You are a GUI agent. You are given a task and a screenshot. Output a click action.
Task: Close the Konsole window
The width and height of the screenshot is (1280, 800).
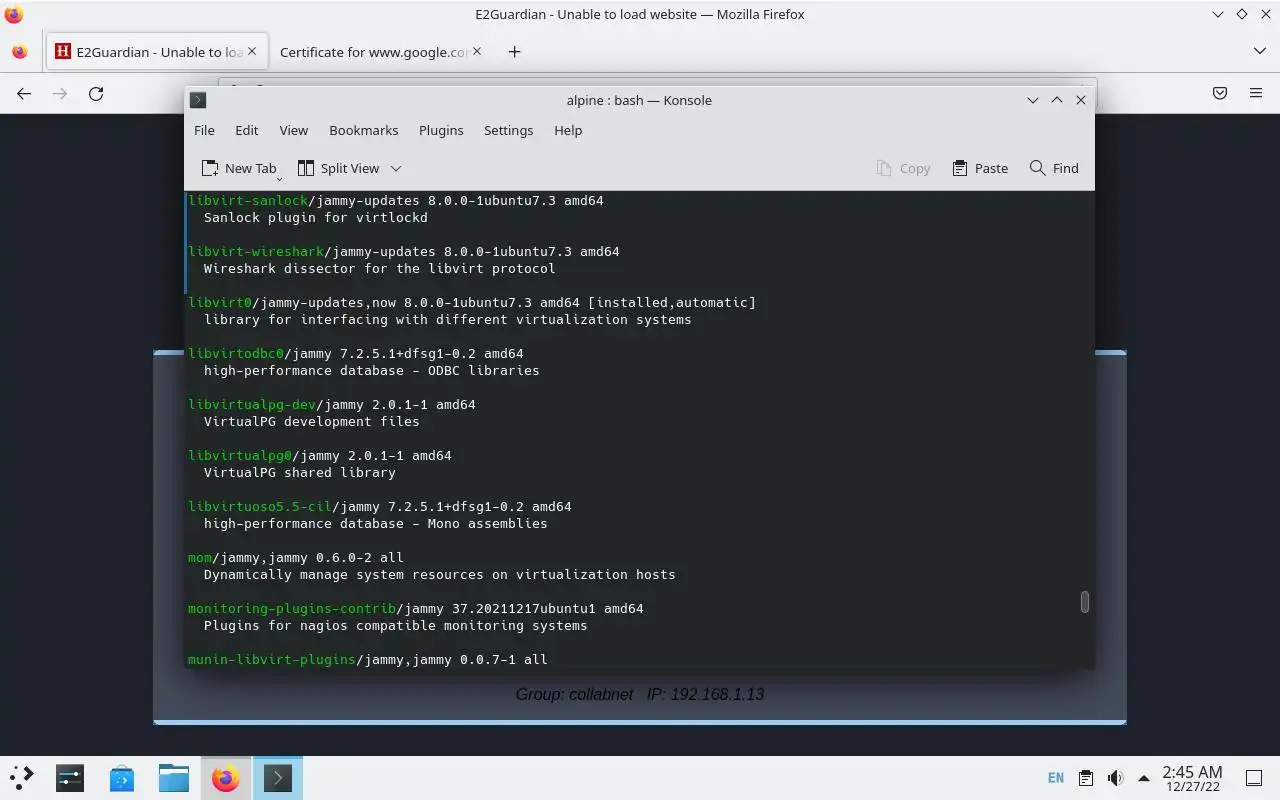pyautogui.click(x=1081, y=100)
